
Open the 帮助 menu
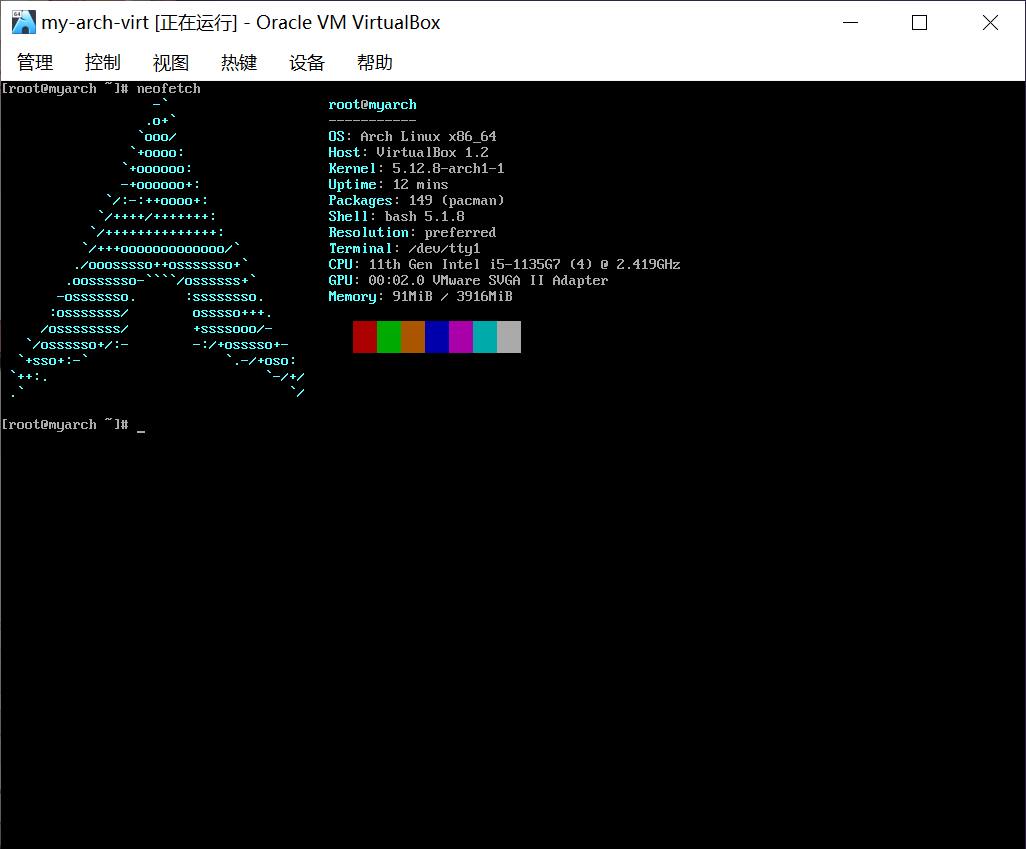click(x=375, y=63)
